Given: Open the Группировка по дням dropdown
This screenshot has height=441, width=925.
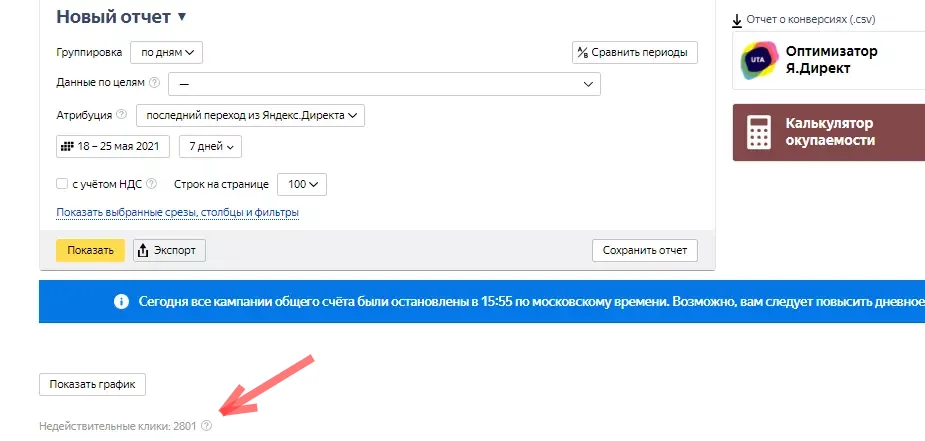Looking at the screenshot, I should click(x=166, y=52).
